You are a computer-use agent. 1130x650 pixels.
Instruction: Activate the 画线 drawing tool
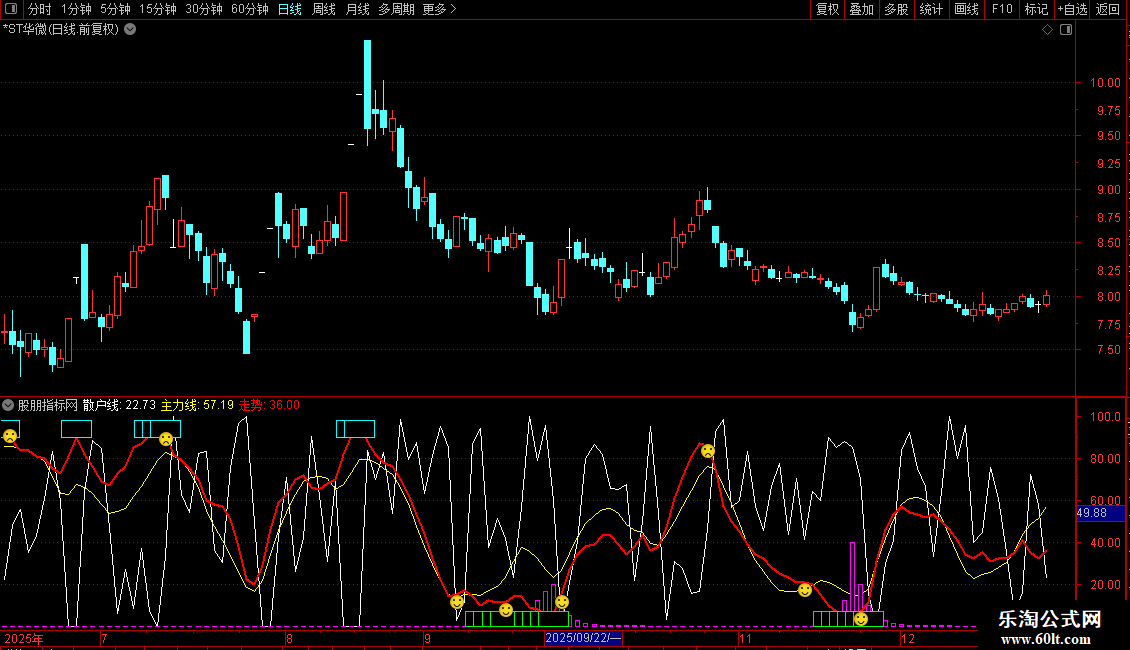pos(966,9)
